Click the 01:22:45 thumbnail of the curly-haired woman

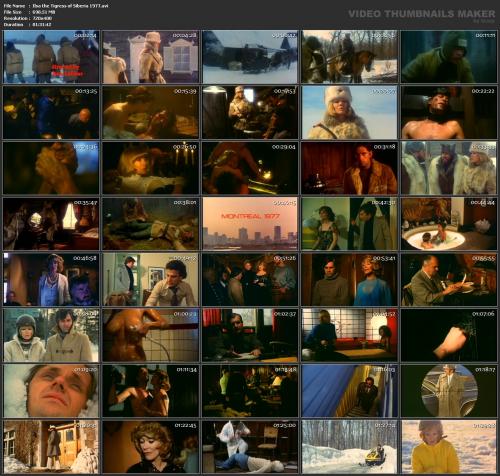151,447
